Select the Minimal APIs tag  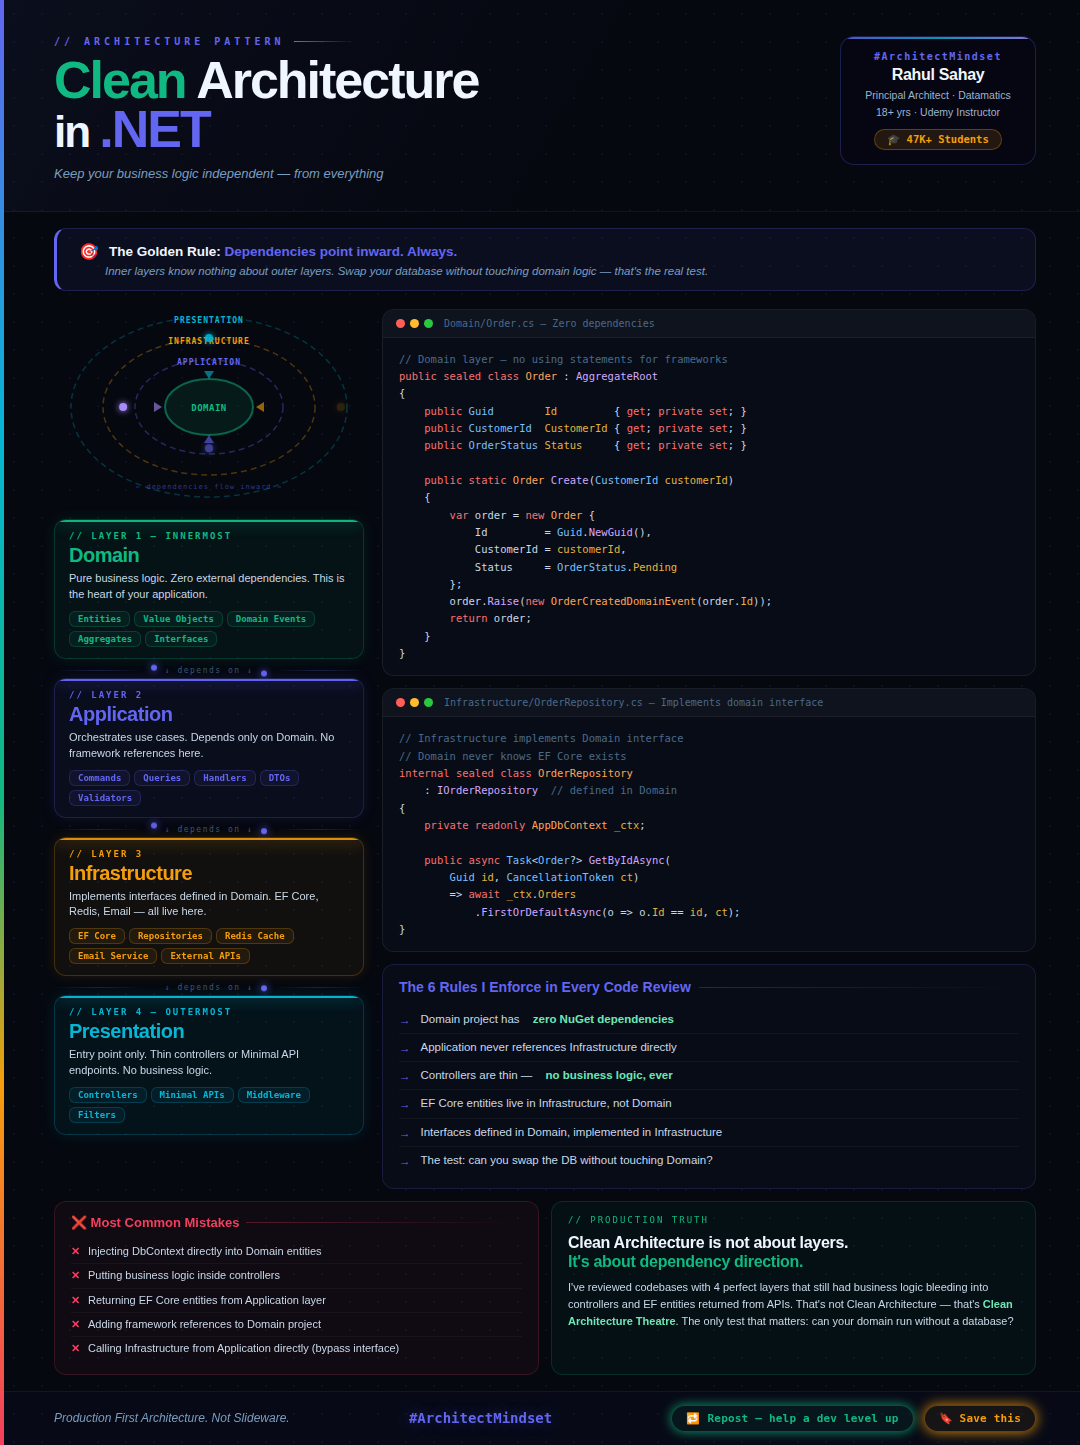tap(192, 1095)
